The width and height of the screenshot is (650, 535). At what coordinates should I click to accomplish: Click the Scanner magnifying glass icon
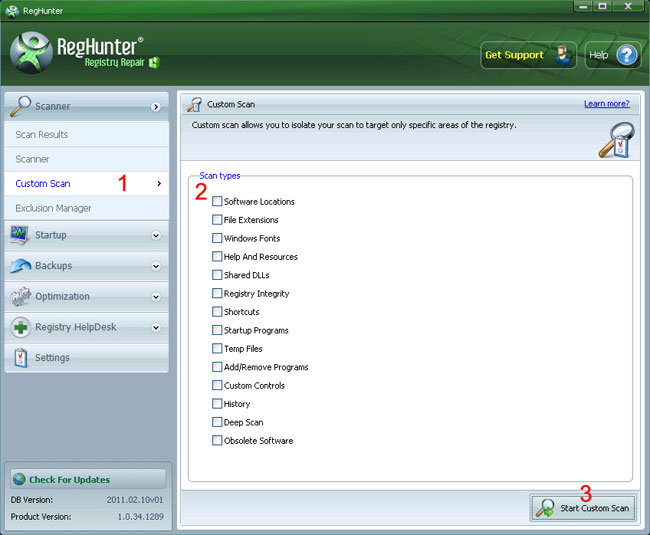(x=20, y=106)
